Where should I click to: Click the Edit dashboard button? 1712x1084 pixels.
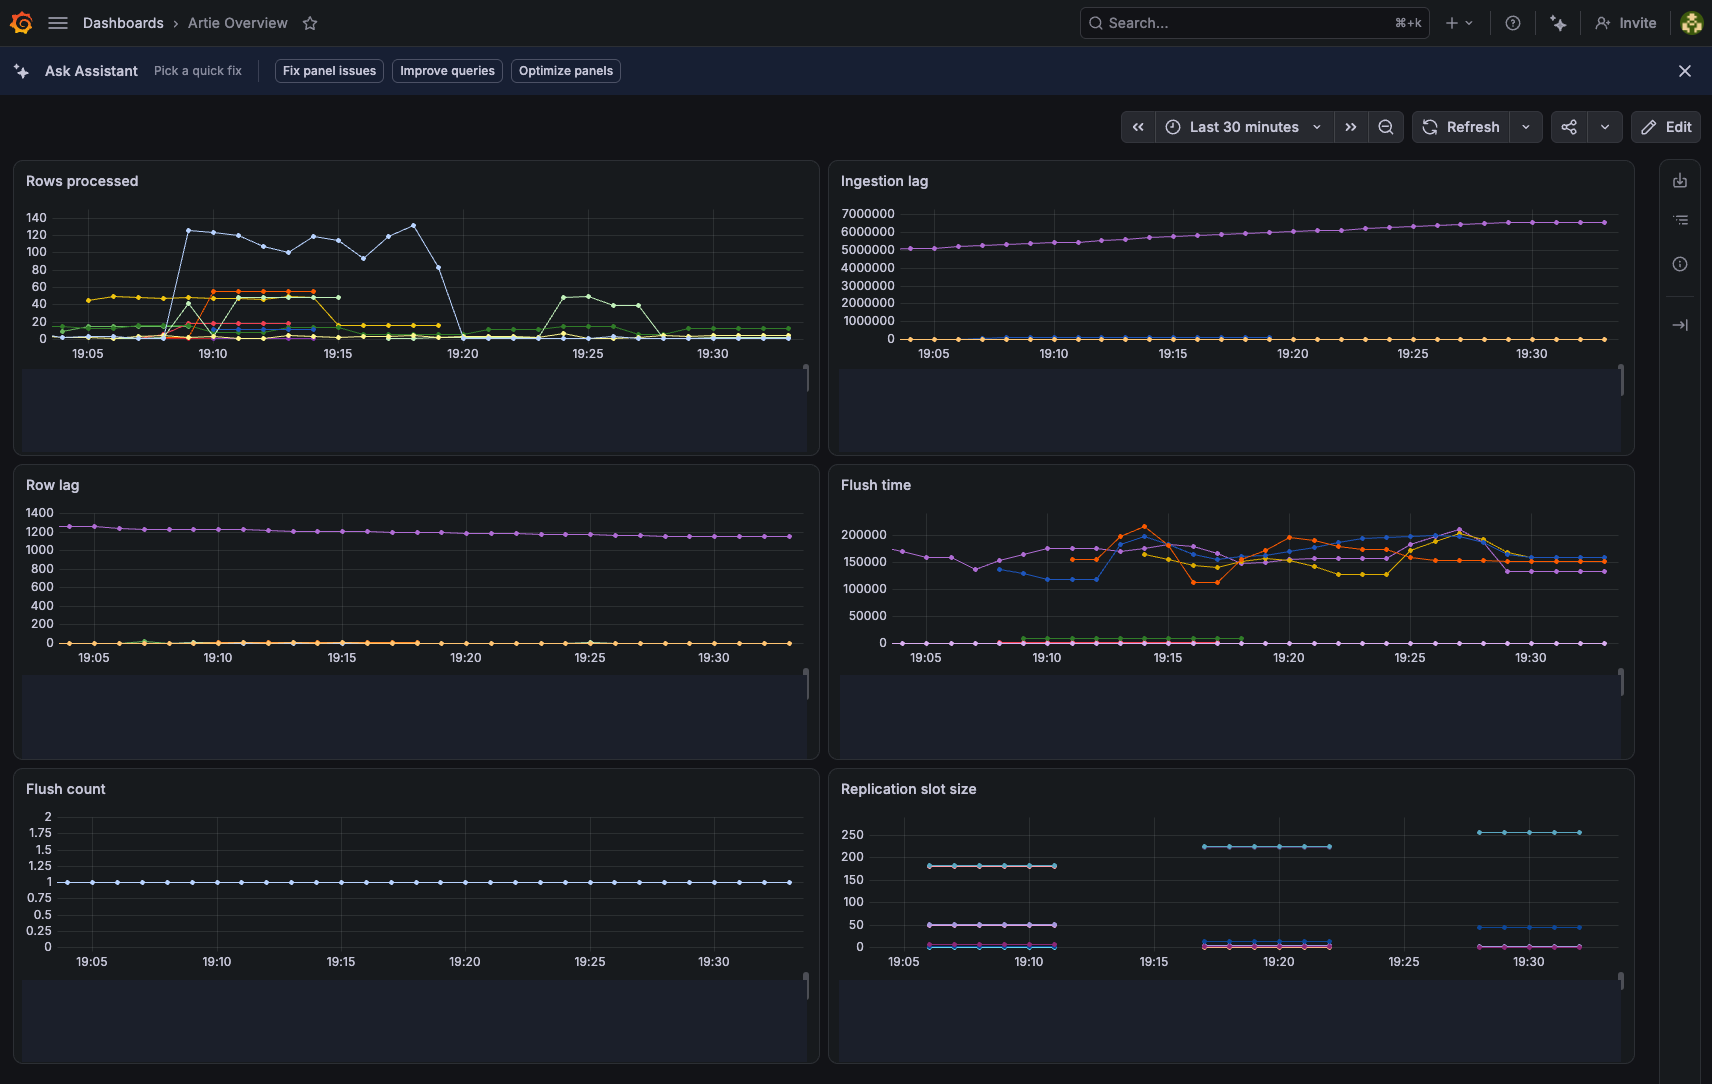(x=1666, y=127)
